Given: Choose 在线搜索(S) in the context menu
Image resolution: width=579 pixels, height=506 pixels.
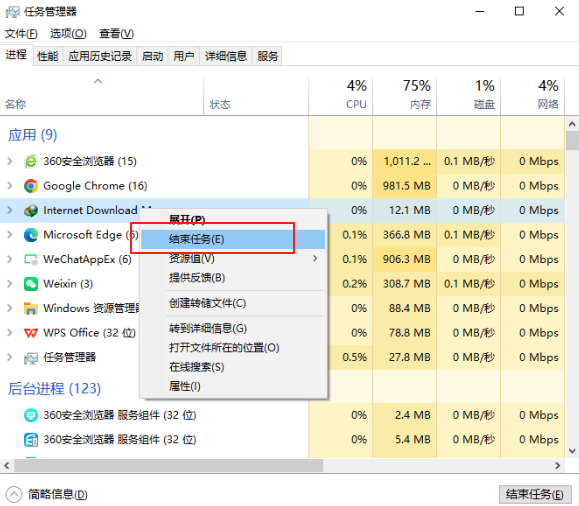Looking at the screenshot, I should click(233, 367).
